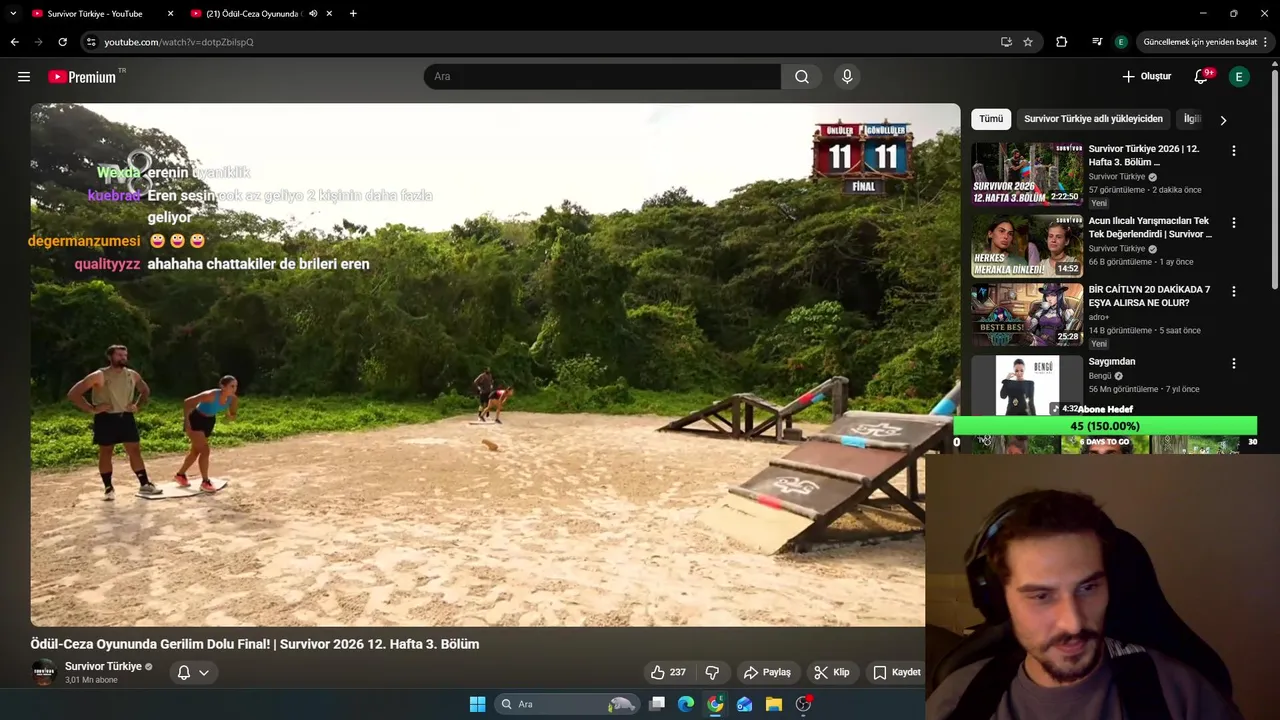Click the taskbar Ara search box
1280x720 pixels.
click(x=567, y=704)
